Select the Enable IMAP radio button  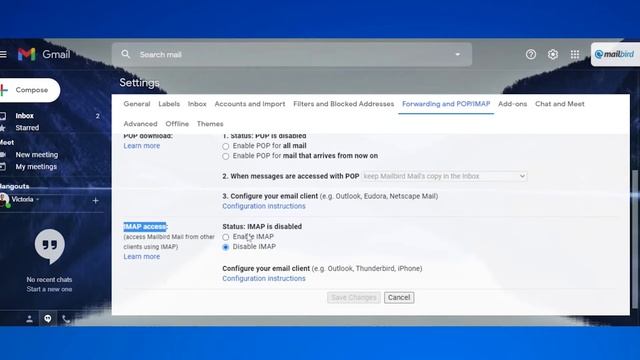click(x=226, y=237)
